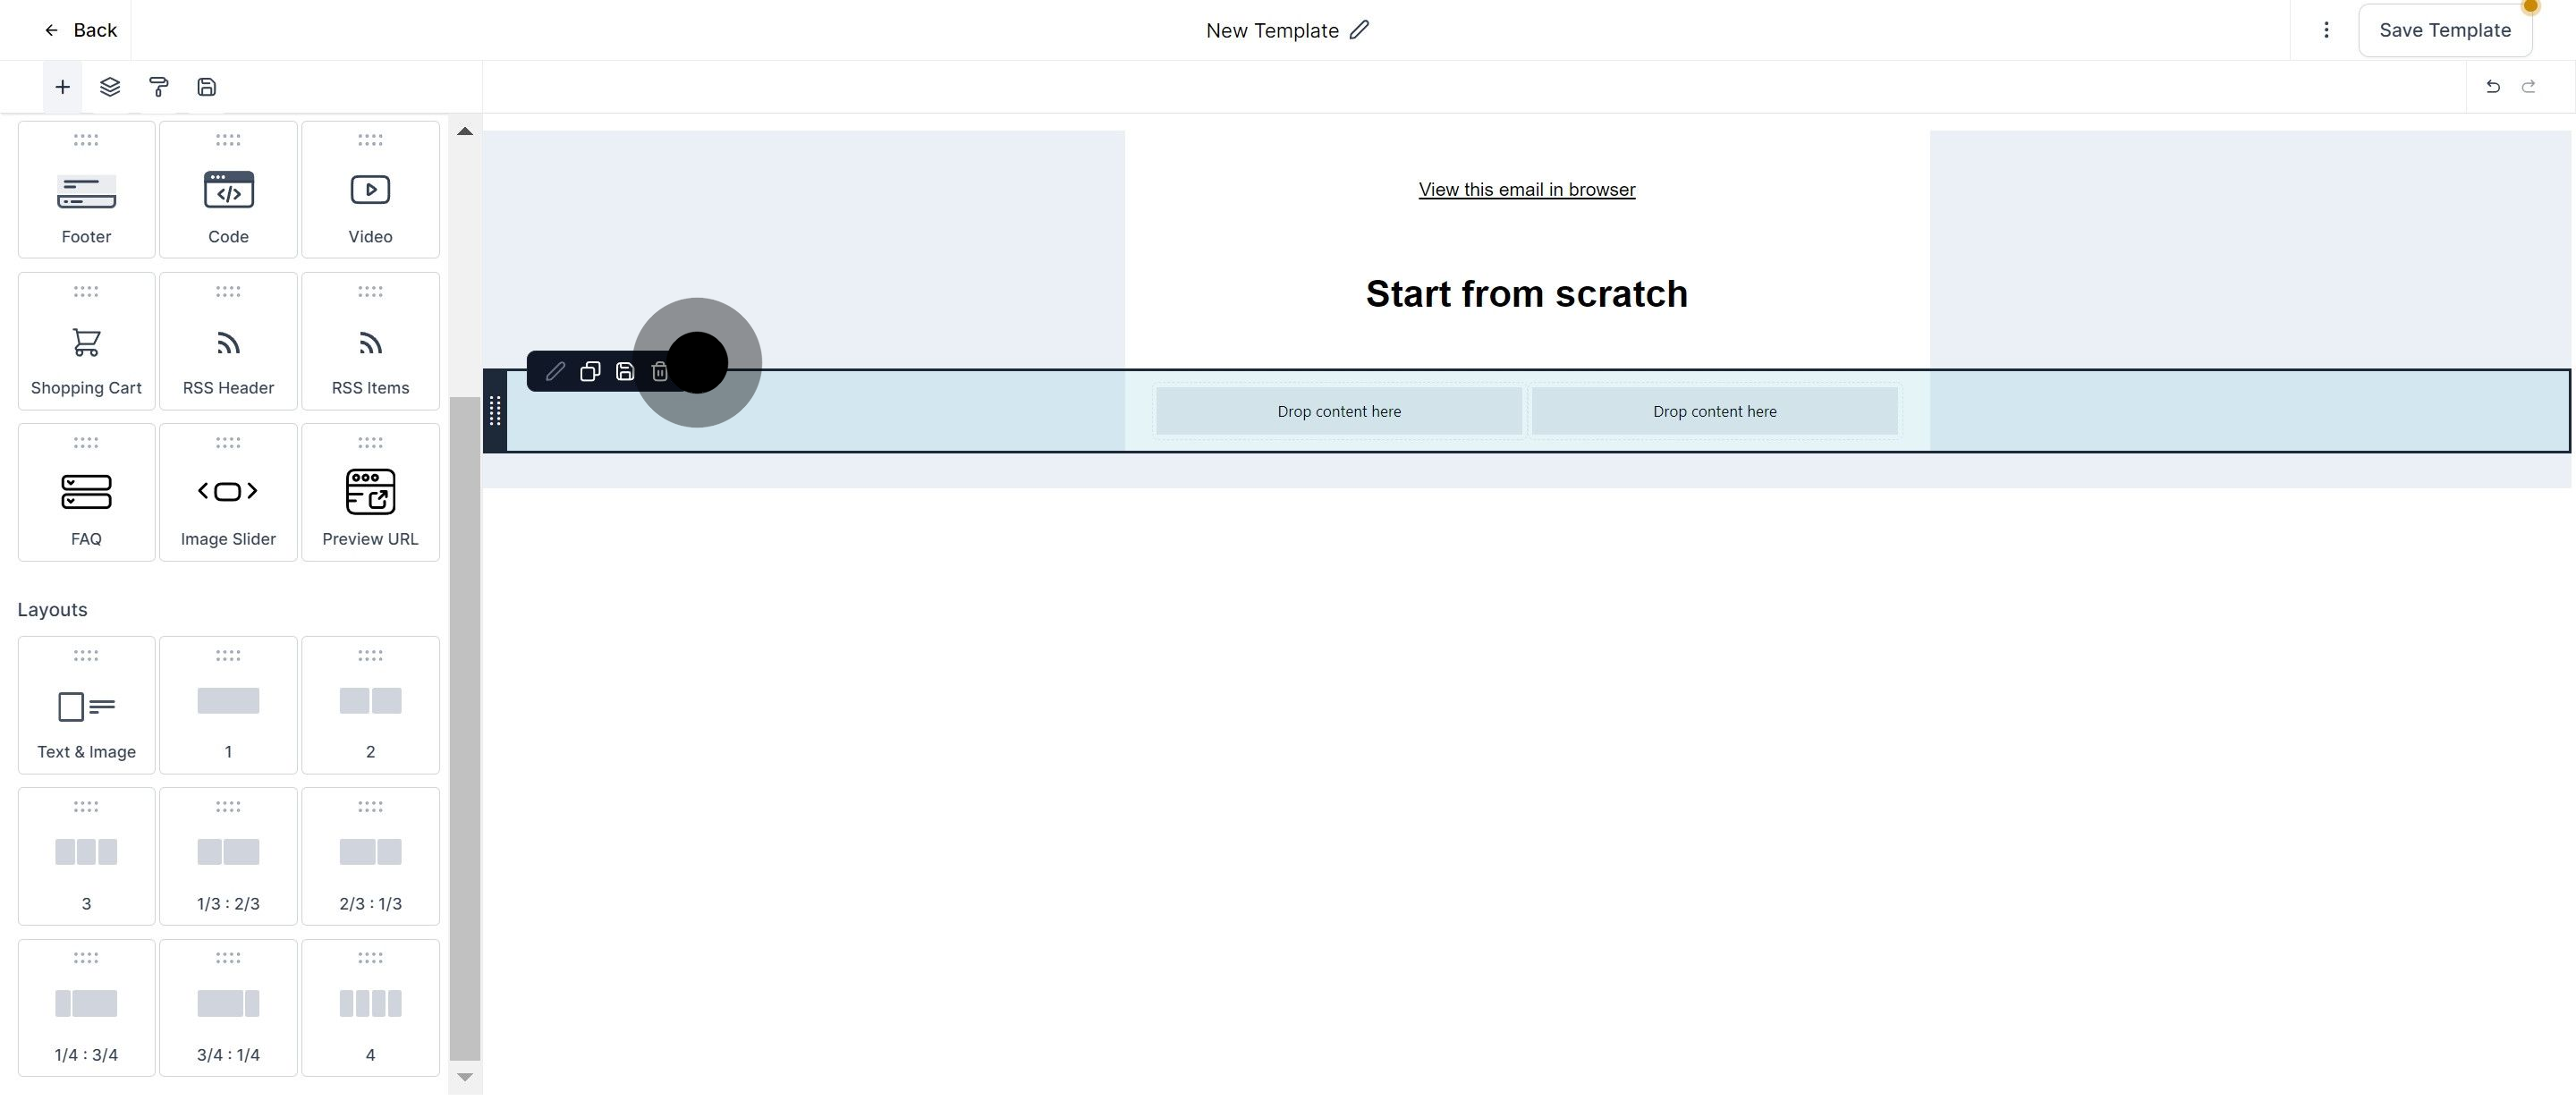This screenshot has height=1109, width=2576.
Task: Click the sidebar scrollbar down arrow
Action: [x=464, y=1077]
